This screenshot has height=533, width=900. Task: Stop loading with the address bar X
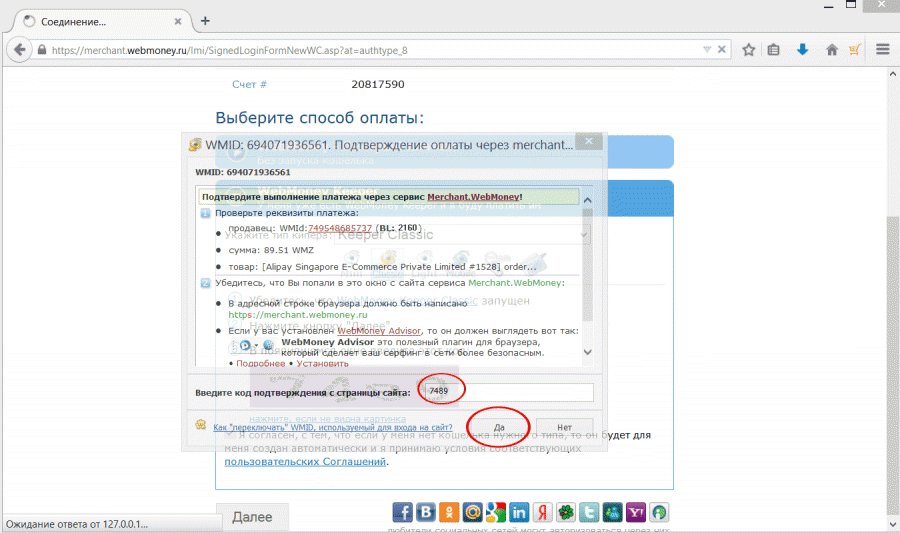722,49
